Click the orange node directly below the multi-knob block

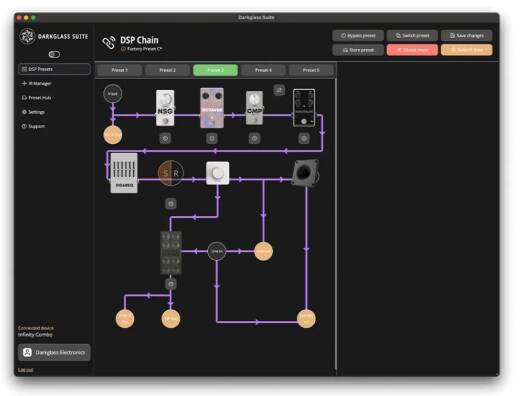click(x=171, y=319)
